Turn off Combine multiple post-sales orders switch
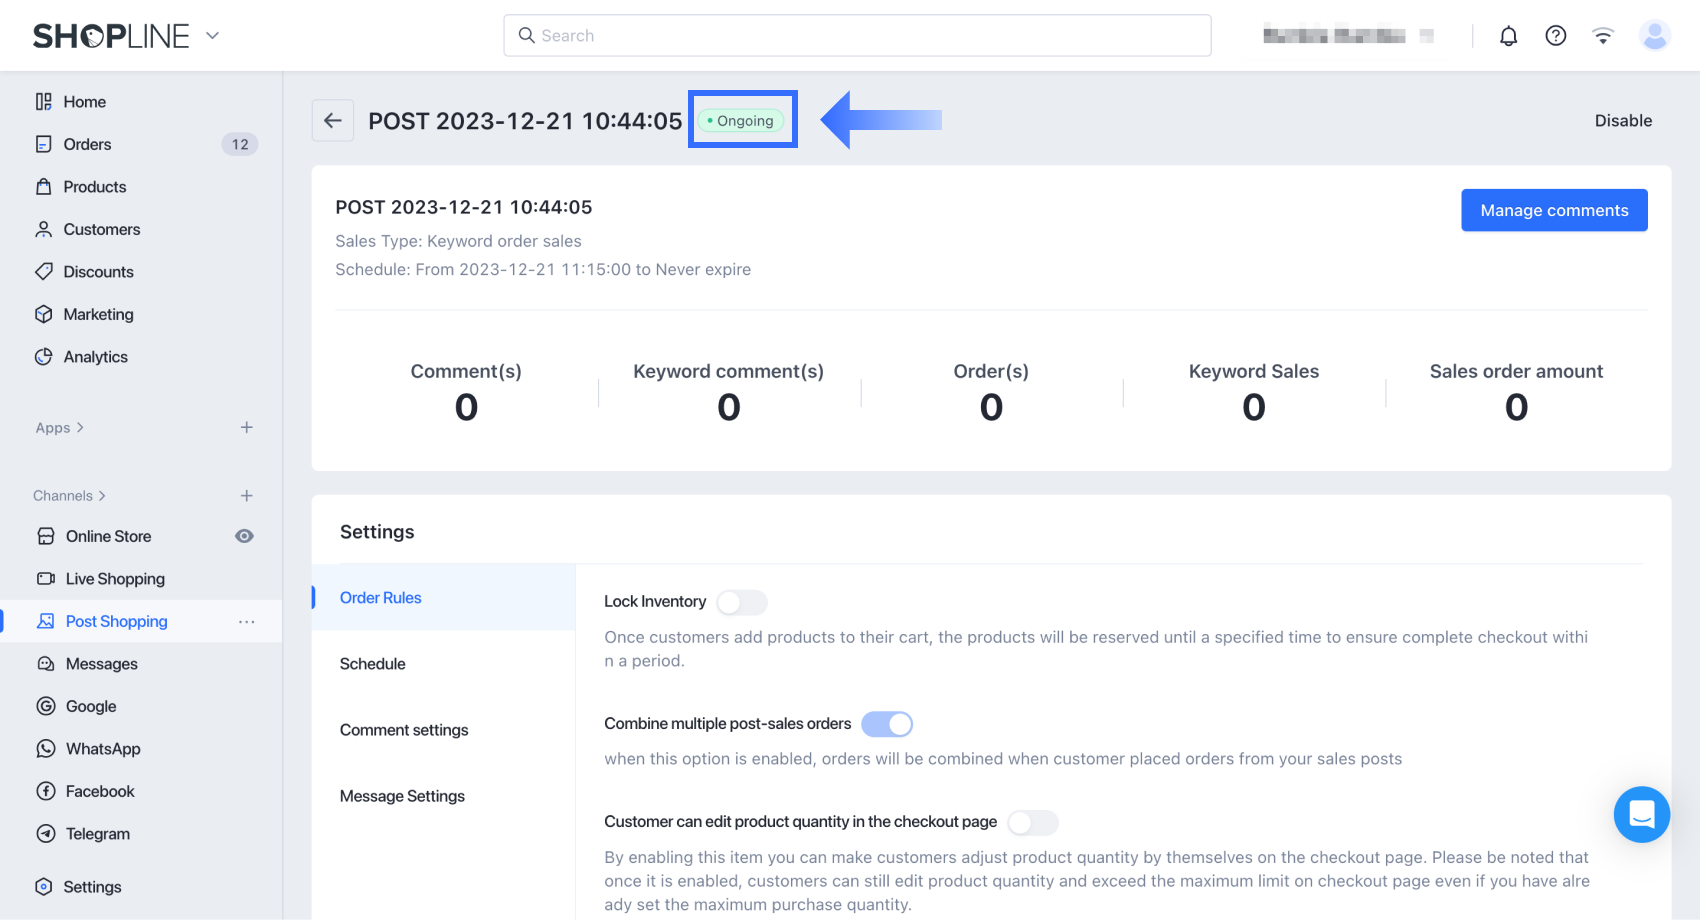The height and width of the screenshot is (920, 1700). (887, 724)
